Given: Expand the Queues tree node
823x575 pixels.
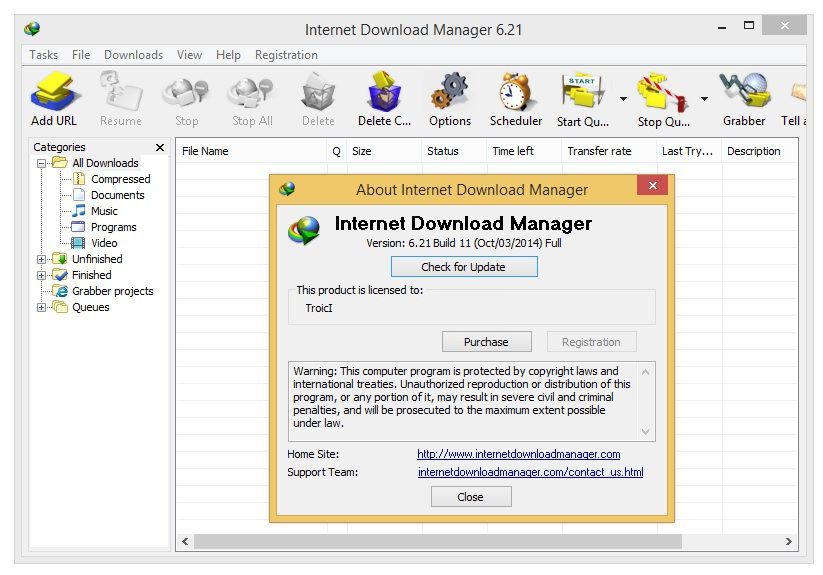Looking at the screenshot, I should [41, 307].
